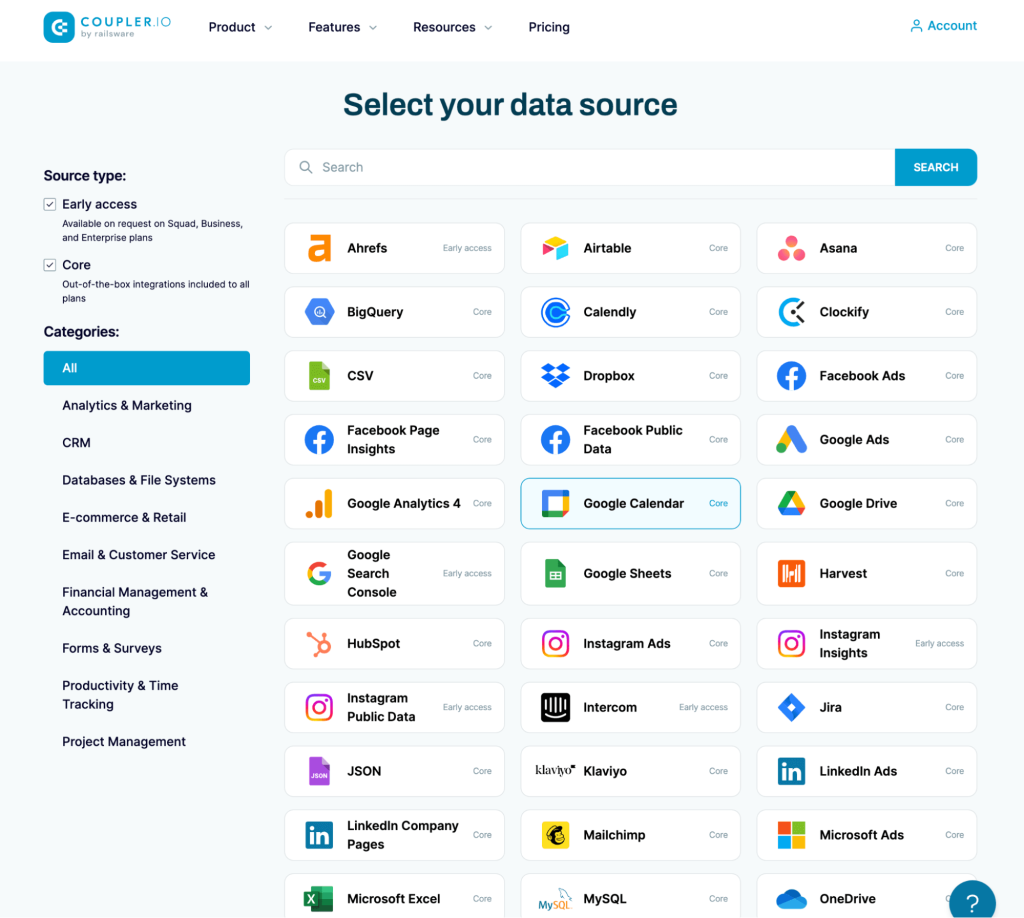Screen dimensions: 1024x918
Task: Filter by Forms & Surveys category
Action: pos(112,648)
